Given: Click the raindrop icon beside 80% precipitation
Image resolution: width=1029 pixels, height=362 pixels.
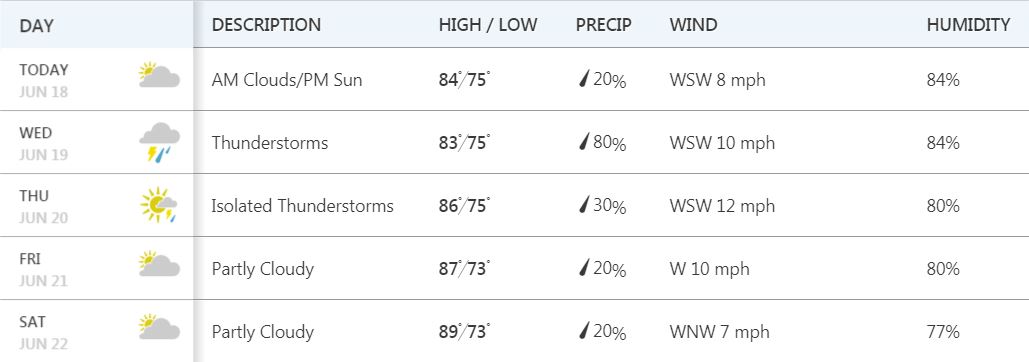Looking at the screenshot, I should pyautogui.click(x=584, y=142).
